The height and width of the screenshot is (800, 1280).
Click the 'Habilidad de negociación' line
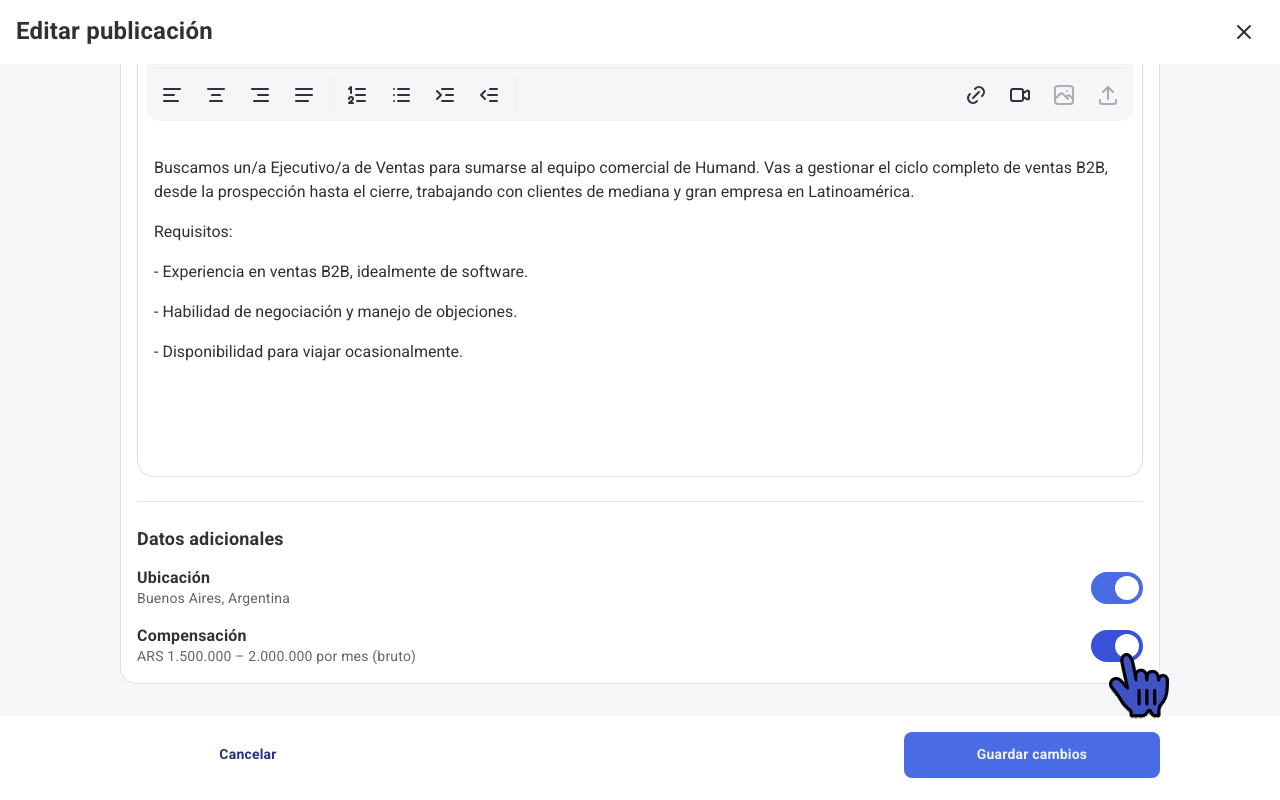click(x=336, y=312)
